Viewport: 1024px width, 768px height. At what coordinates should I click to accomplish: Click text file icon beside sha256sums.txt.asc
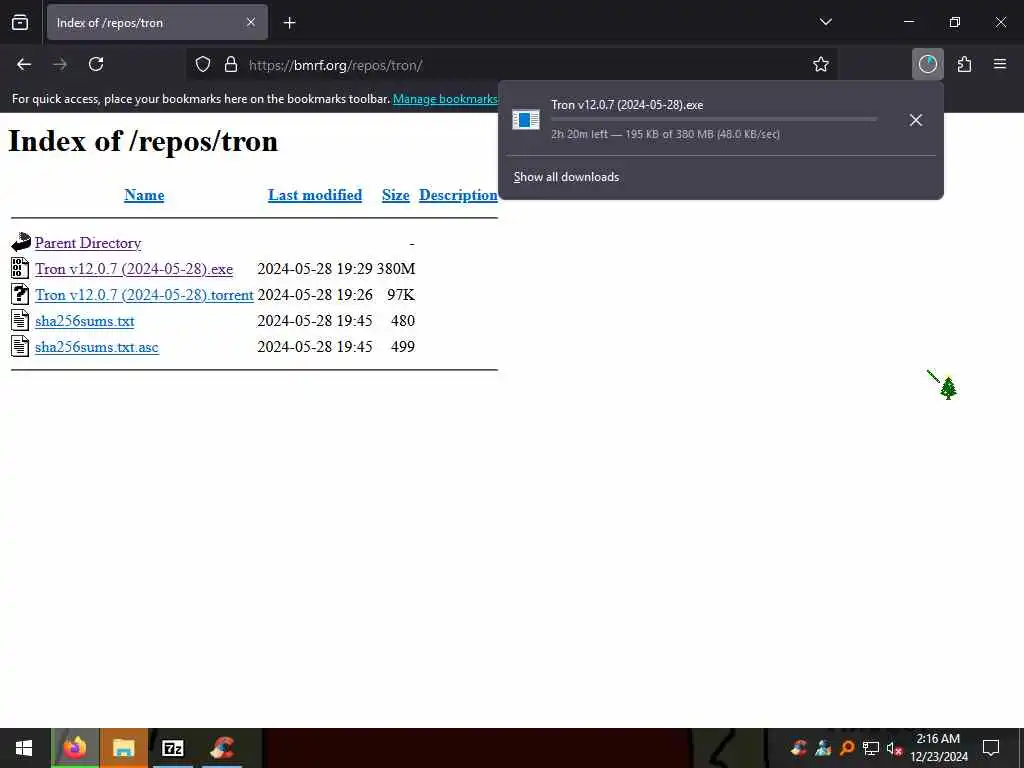(x=20, y=346)
